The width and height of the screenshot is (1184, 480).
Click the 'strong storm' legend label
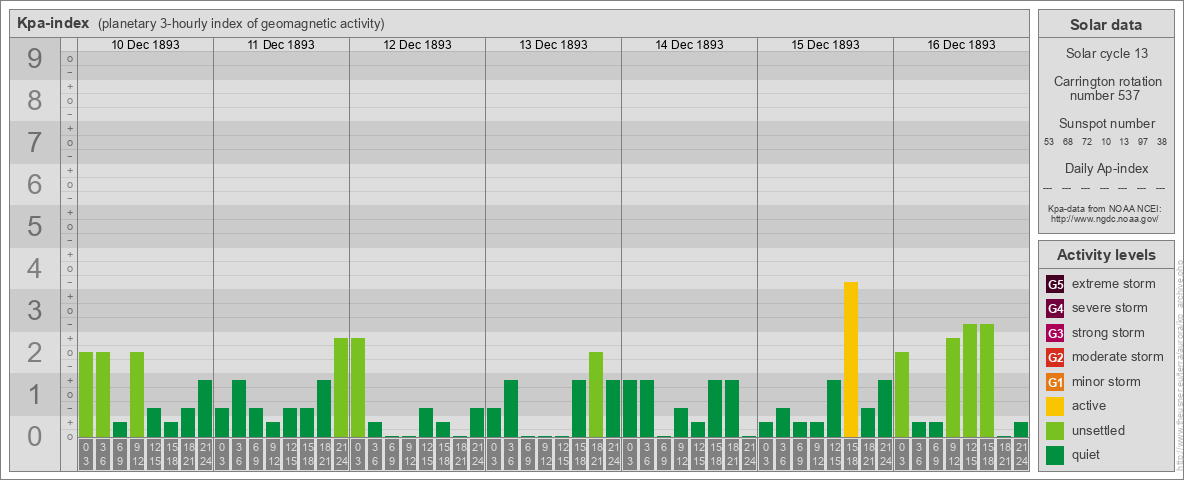coord(1108,333)
